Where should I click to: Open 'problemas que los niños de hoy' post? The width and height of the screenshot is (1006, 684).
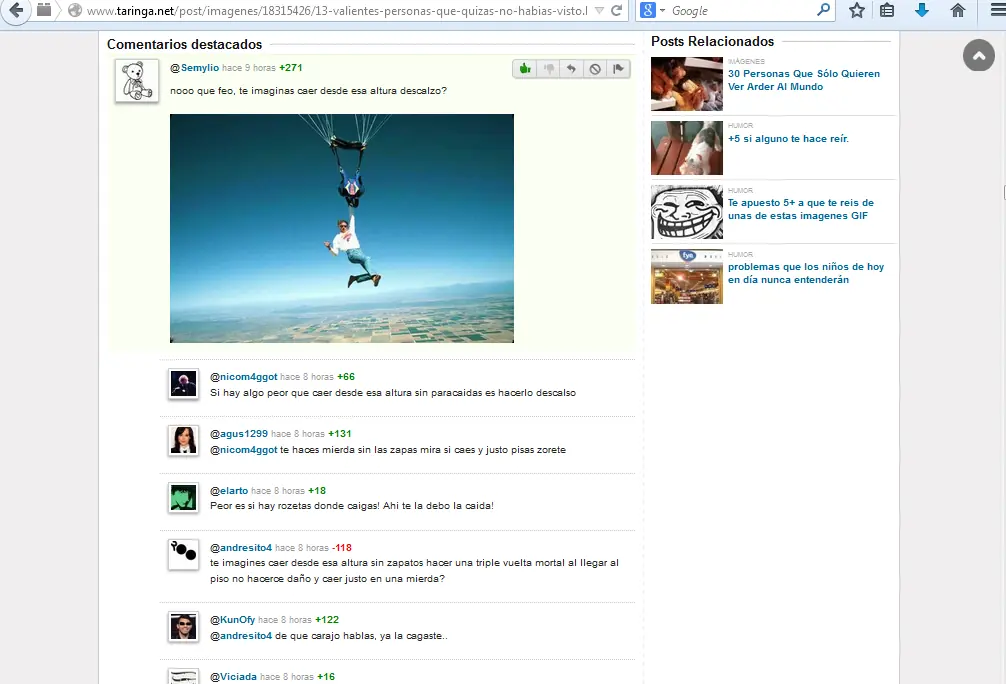tap(806, 273)
